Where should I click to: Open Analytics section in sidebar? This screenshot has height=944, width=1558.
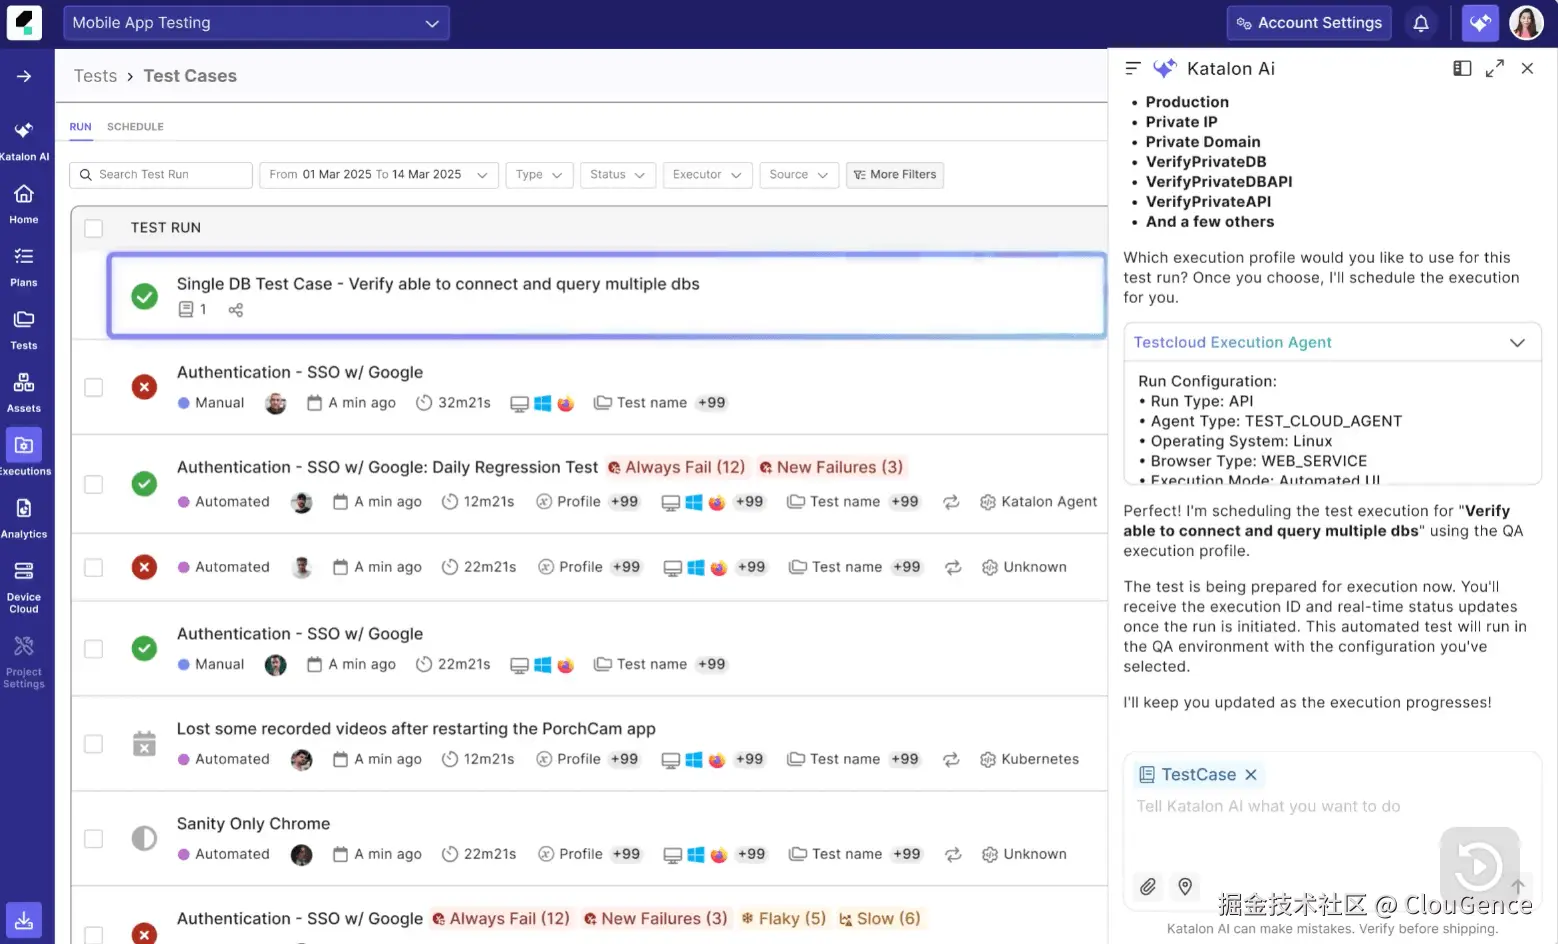(24, 518)
